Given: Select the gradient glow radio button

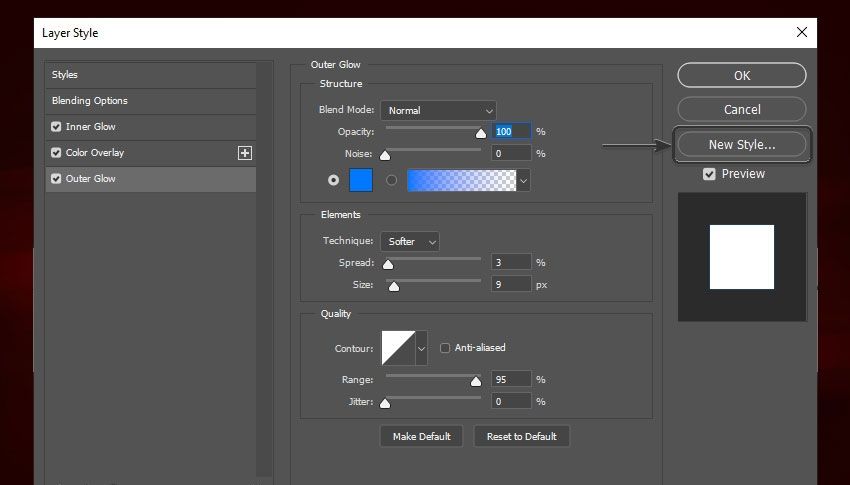Looking at the screenshot, I should (x=391, y=180).
